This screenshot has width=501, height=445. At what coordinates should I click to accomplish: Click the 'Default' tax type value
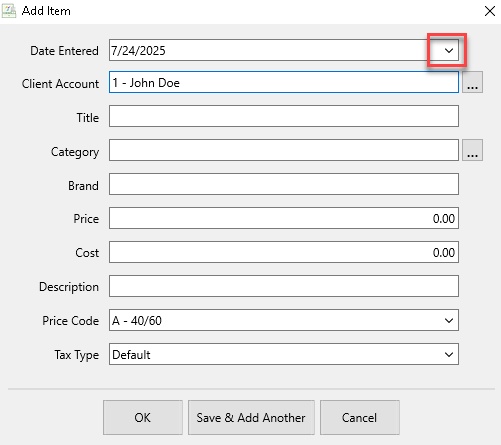[x=131, y=355]
